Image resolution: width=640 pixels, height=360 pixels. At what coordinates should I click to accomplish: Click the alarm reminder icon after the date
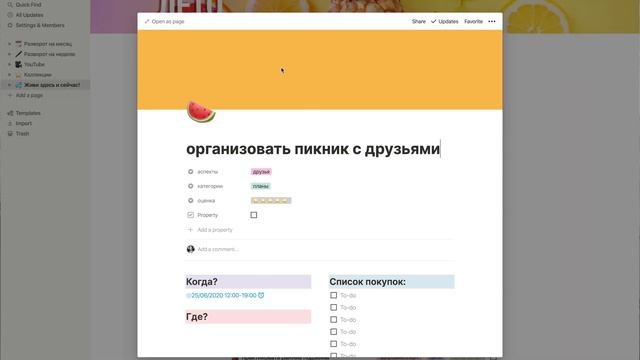(261, 295)
